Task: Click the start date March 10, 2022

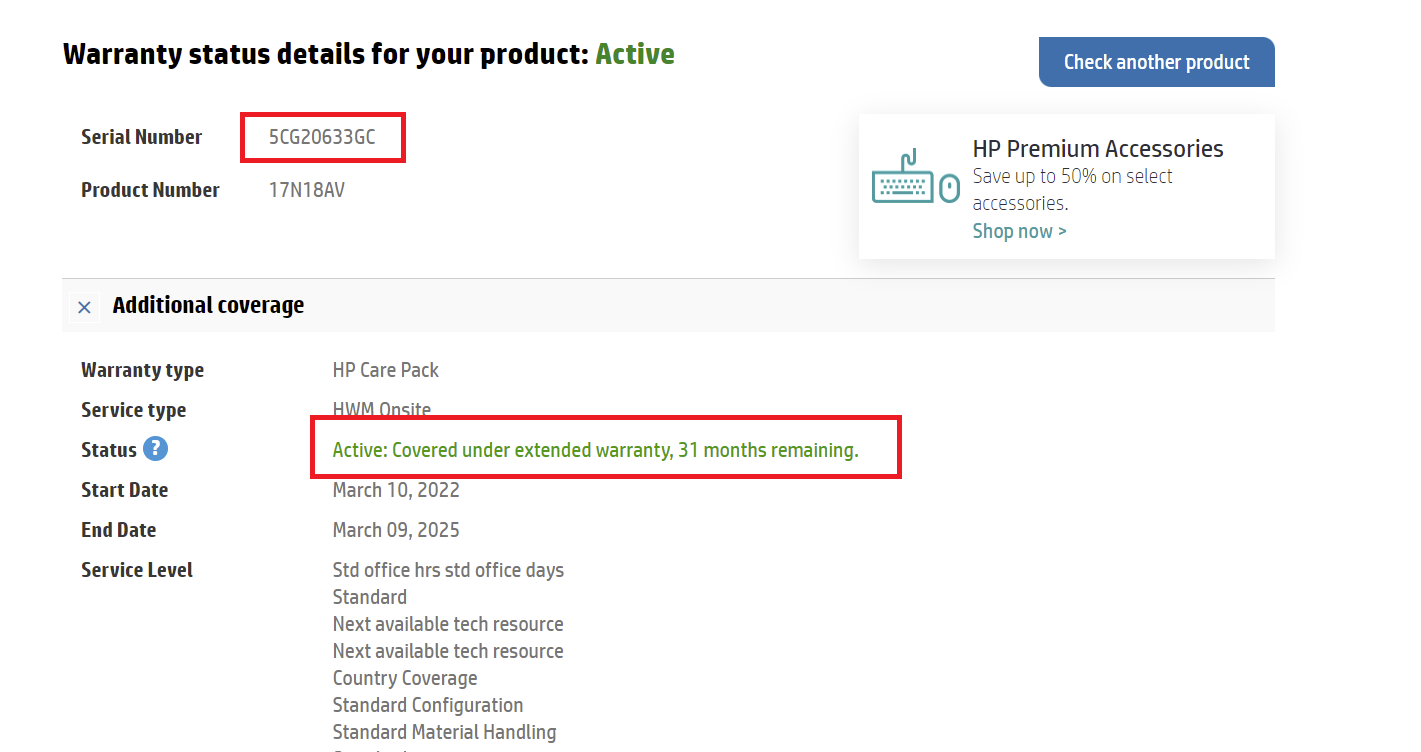Action: [396, 490]
